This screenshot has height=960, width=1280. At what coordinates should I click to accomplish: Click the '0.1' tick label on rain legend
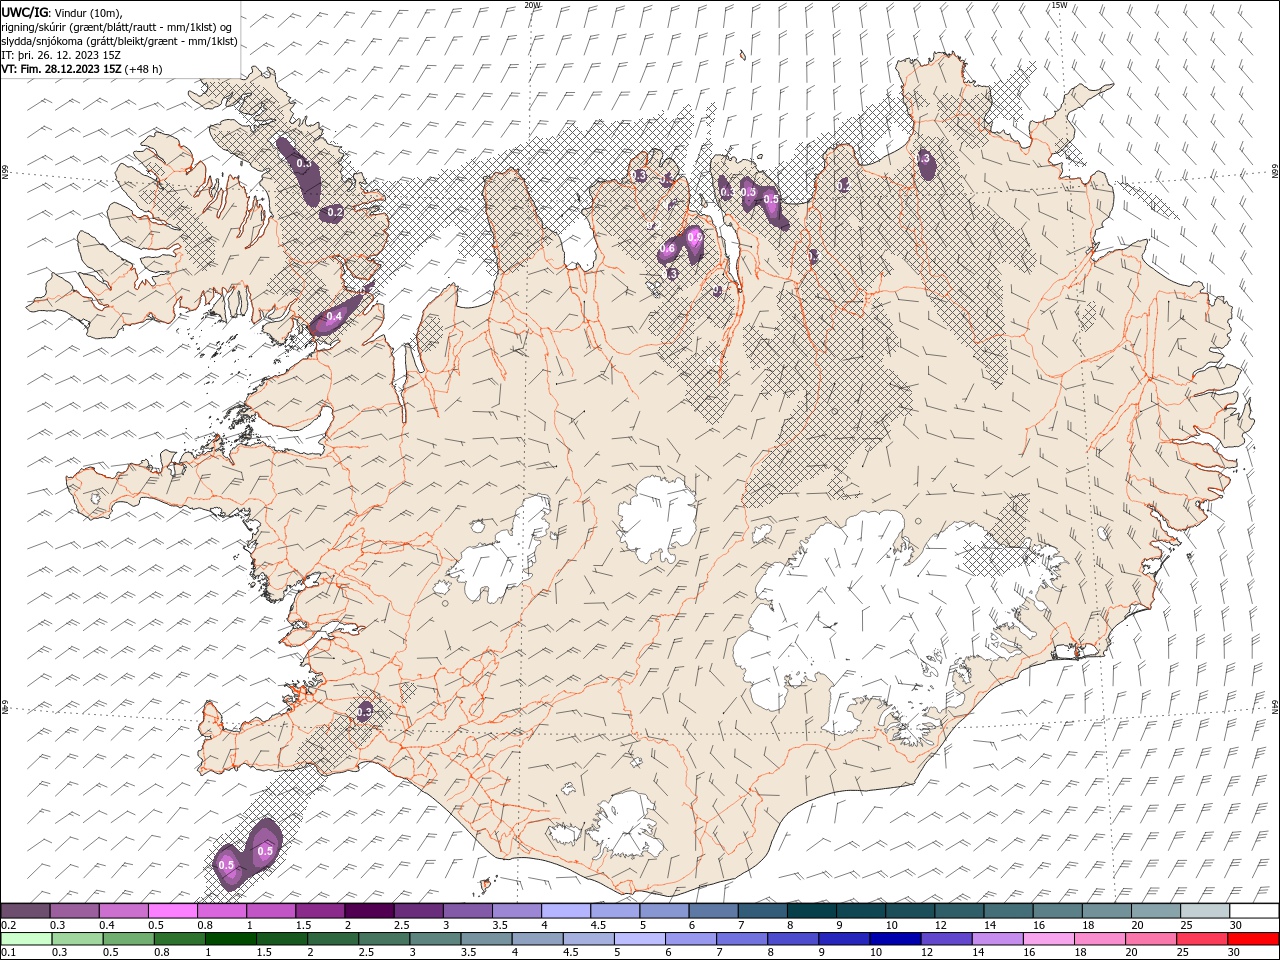point(7,953)
